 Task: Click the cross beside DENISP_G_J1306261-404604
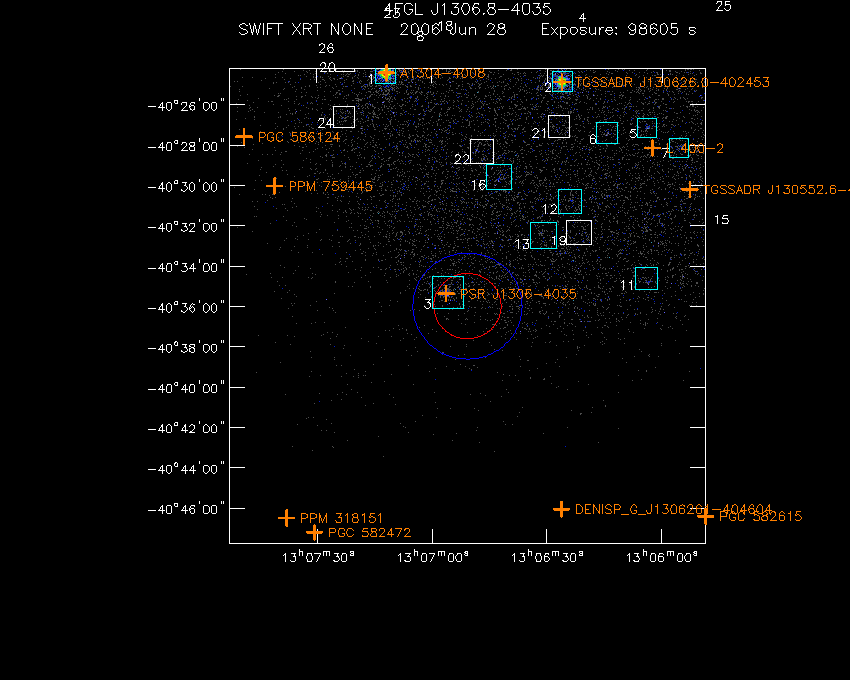click(562, 509)
